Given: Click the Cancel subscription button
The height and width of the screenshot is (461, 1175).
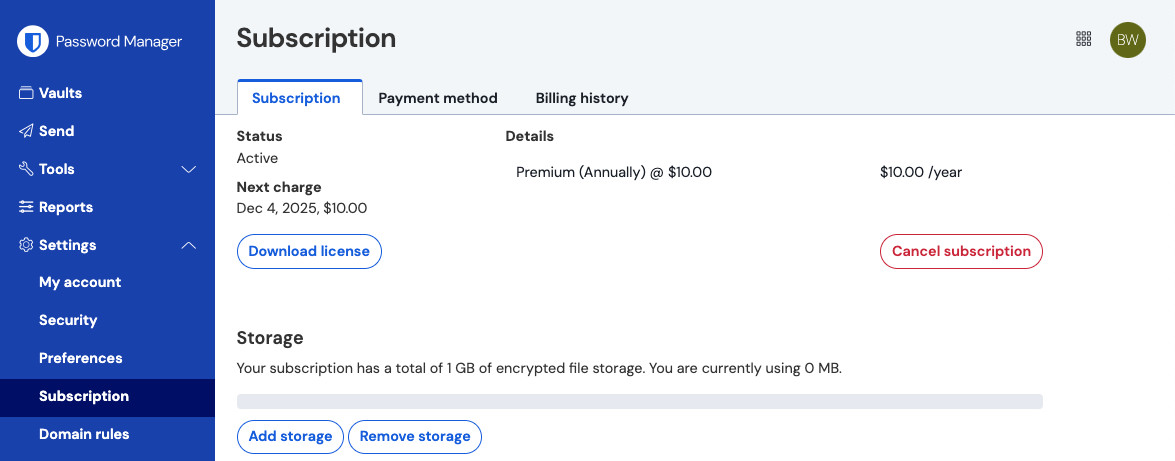Looking at the screenshot, I should click(960, 251).
